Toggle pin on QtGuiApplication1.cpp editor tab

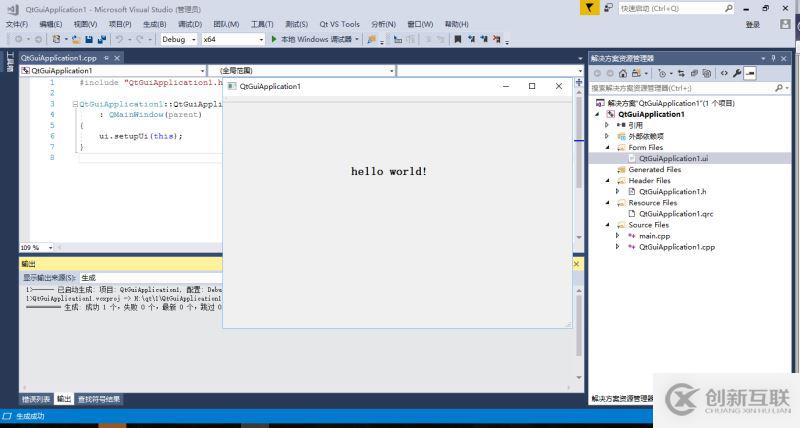pos(107,58)
